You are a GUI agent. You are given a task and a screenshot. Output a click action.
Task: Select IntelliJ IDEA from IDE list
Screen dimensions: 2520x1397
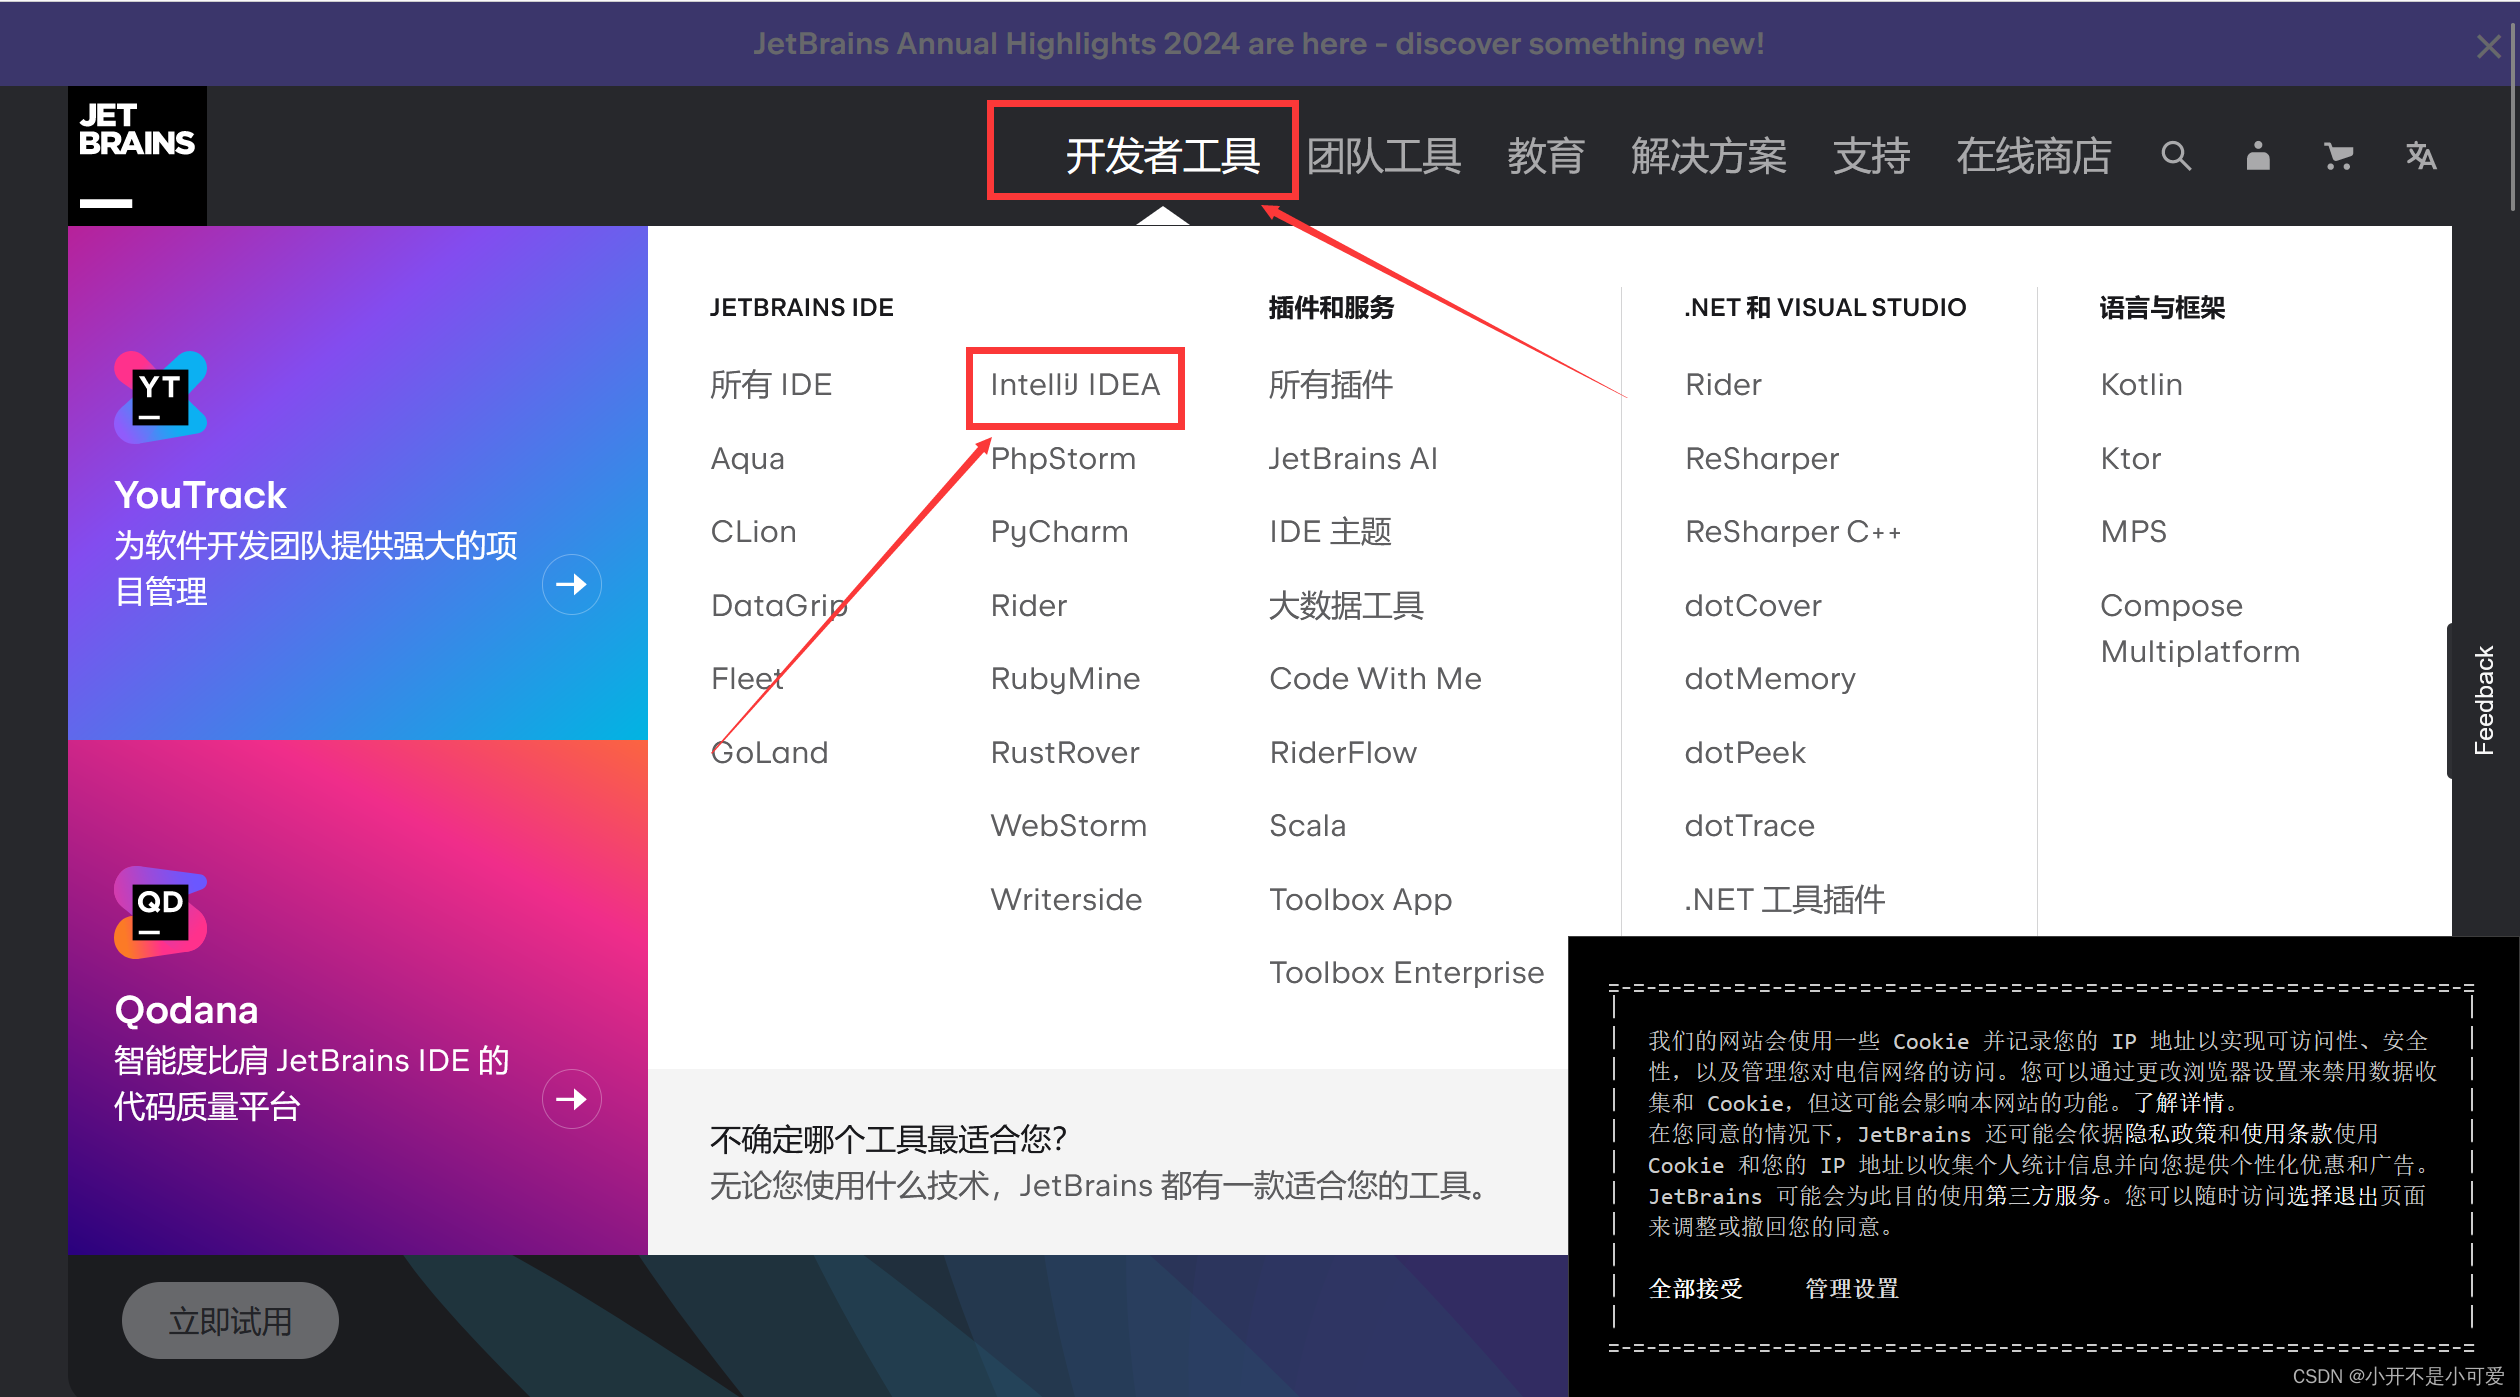point(1075,385)
